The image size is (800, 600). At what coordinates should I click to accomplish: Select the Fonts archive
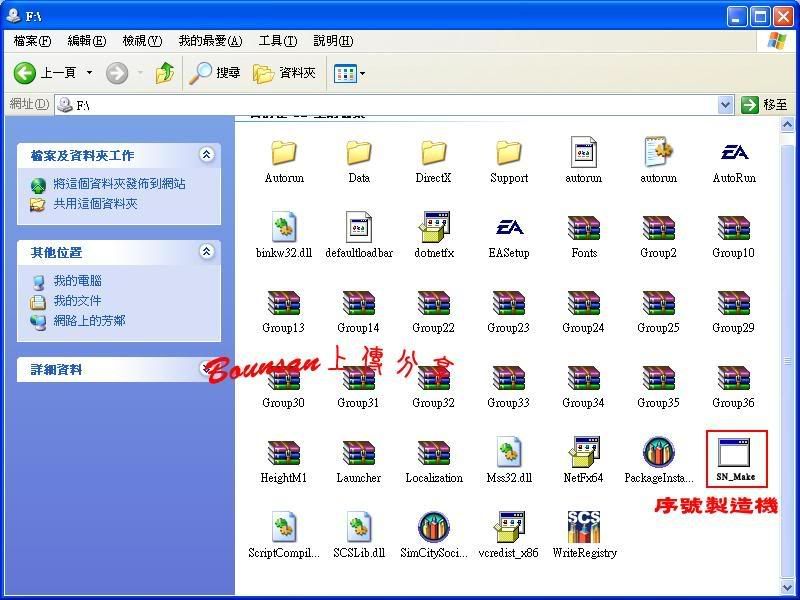click(584, 236)
